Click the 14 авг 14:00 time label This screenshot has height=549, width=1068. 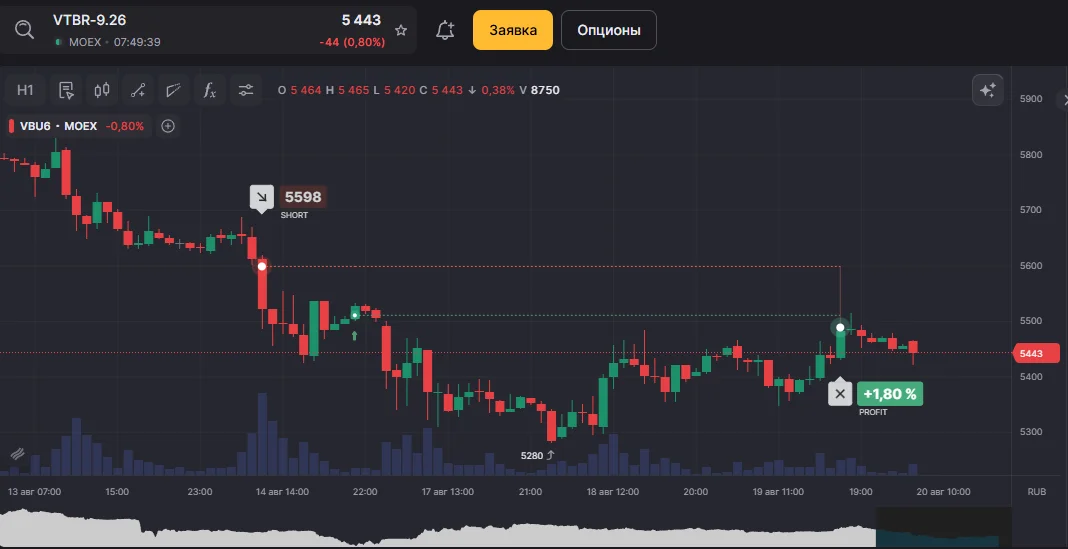click(x=282, y=492)
